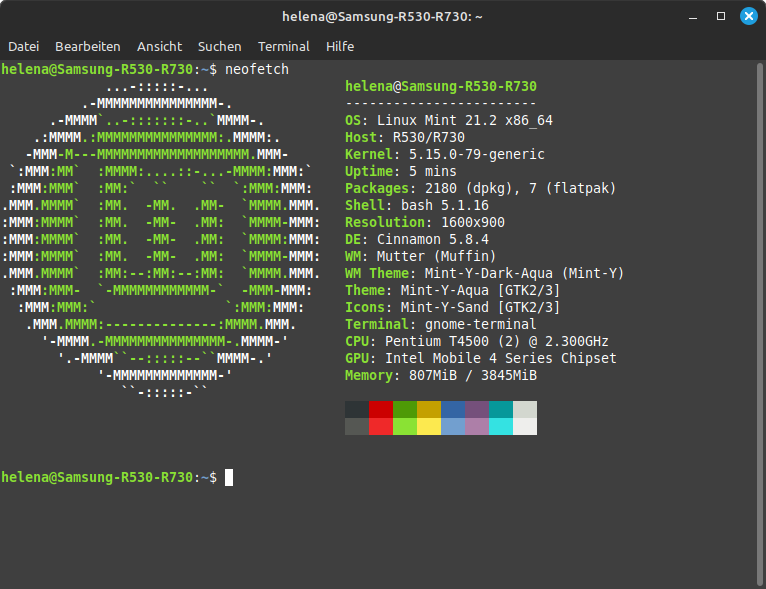The width and height of the screenshot is (766, 589).
Task: Click the teal color block in top row
Action: pos(501,409)
